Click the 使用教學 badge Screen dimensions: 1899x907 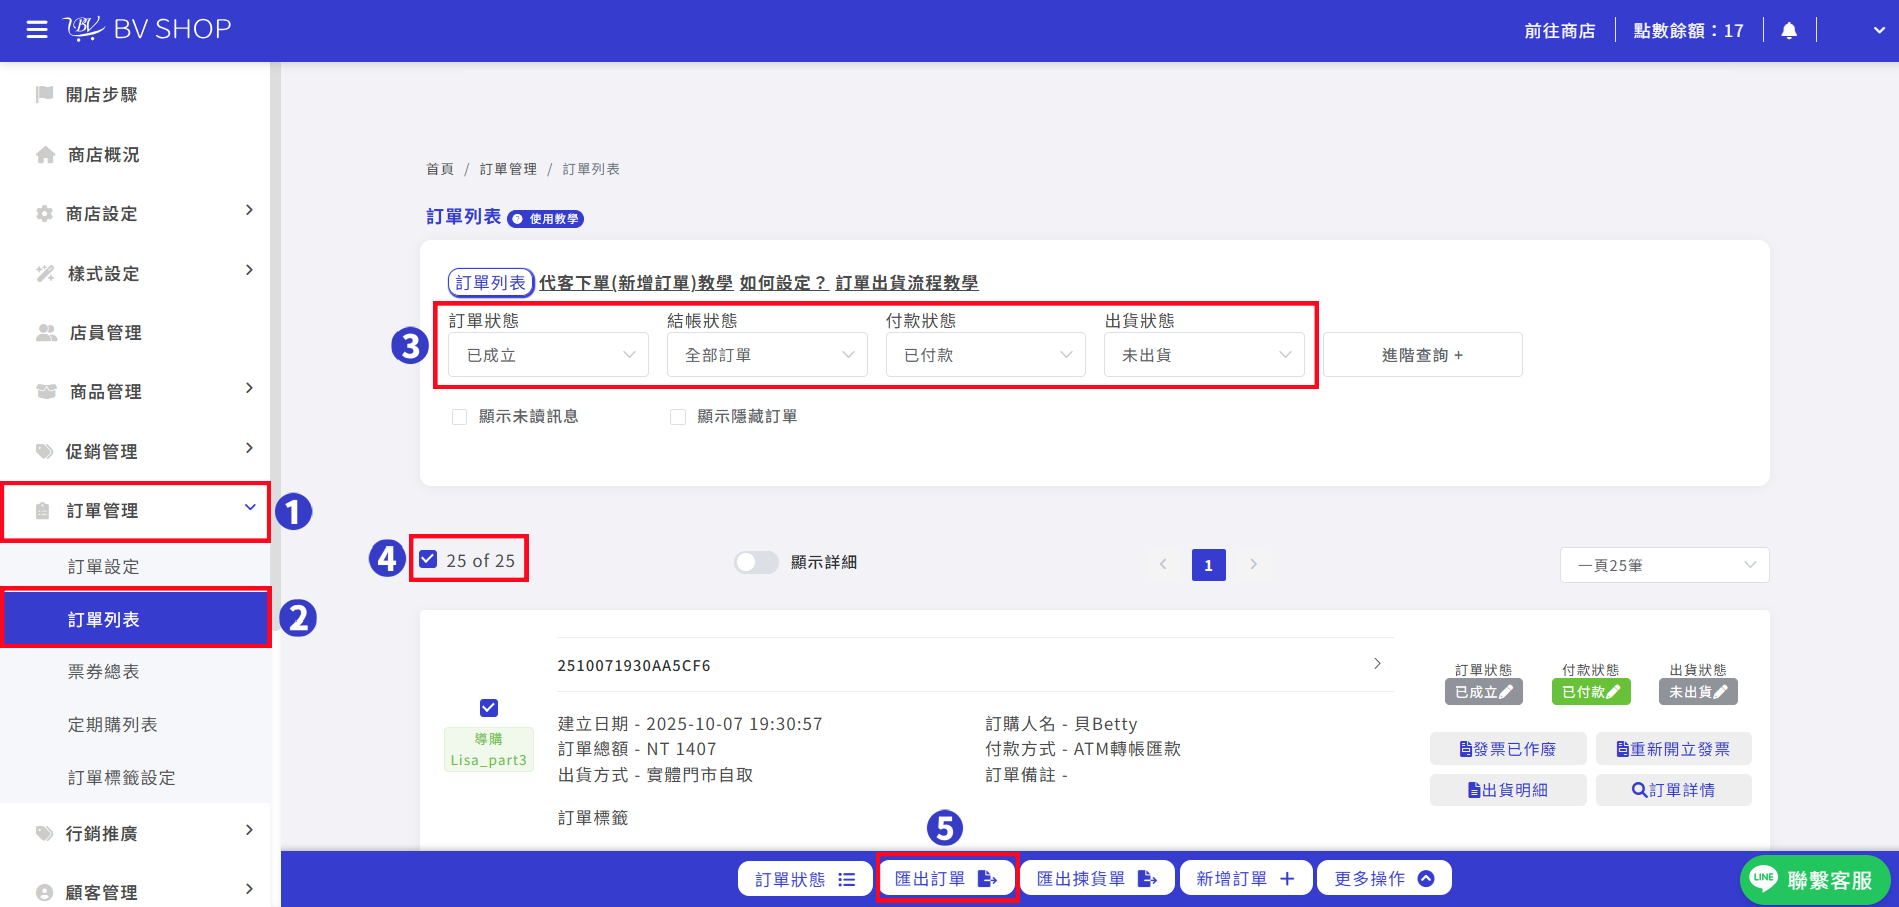[546, 219]
